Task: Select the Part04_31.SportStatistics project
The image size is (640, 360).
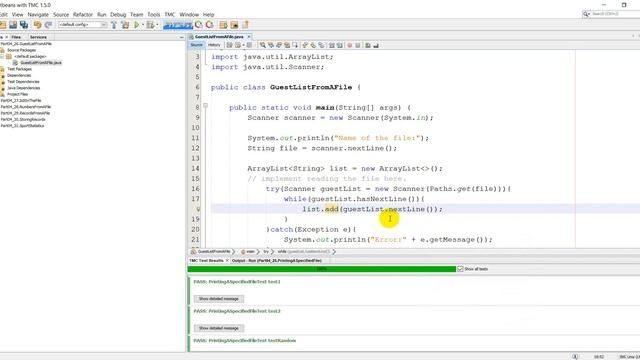Action: pyautogui.click(x=22, y=126)
